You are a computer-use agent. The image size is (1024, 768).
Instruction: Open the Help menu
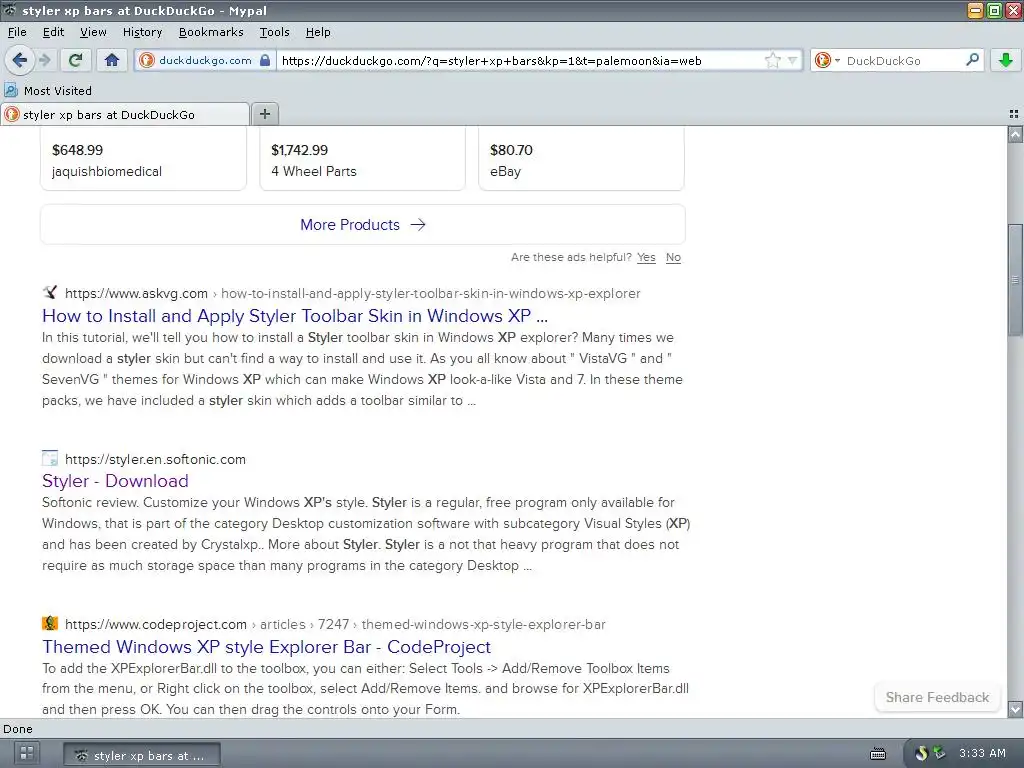click(x=318, y=32)
